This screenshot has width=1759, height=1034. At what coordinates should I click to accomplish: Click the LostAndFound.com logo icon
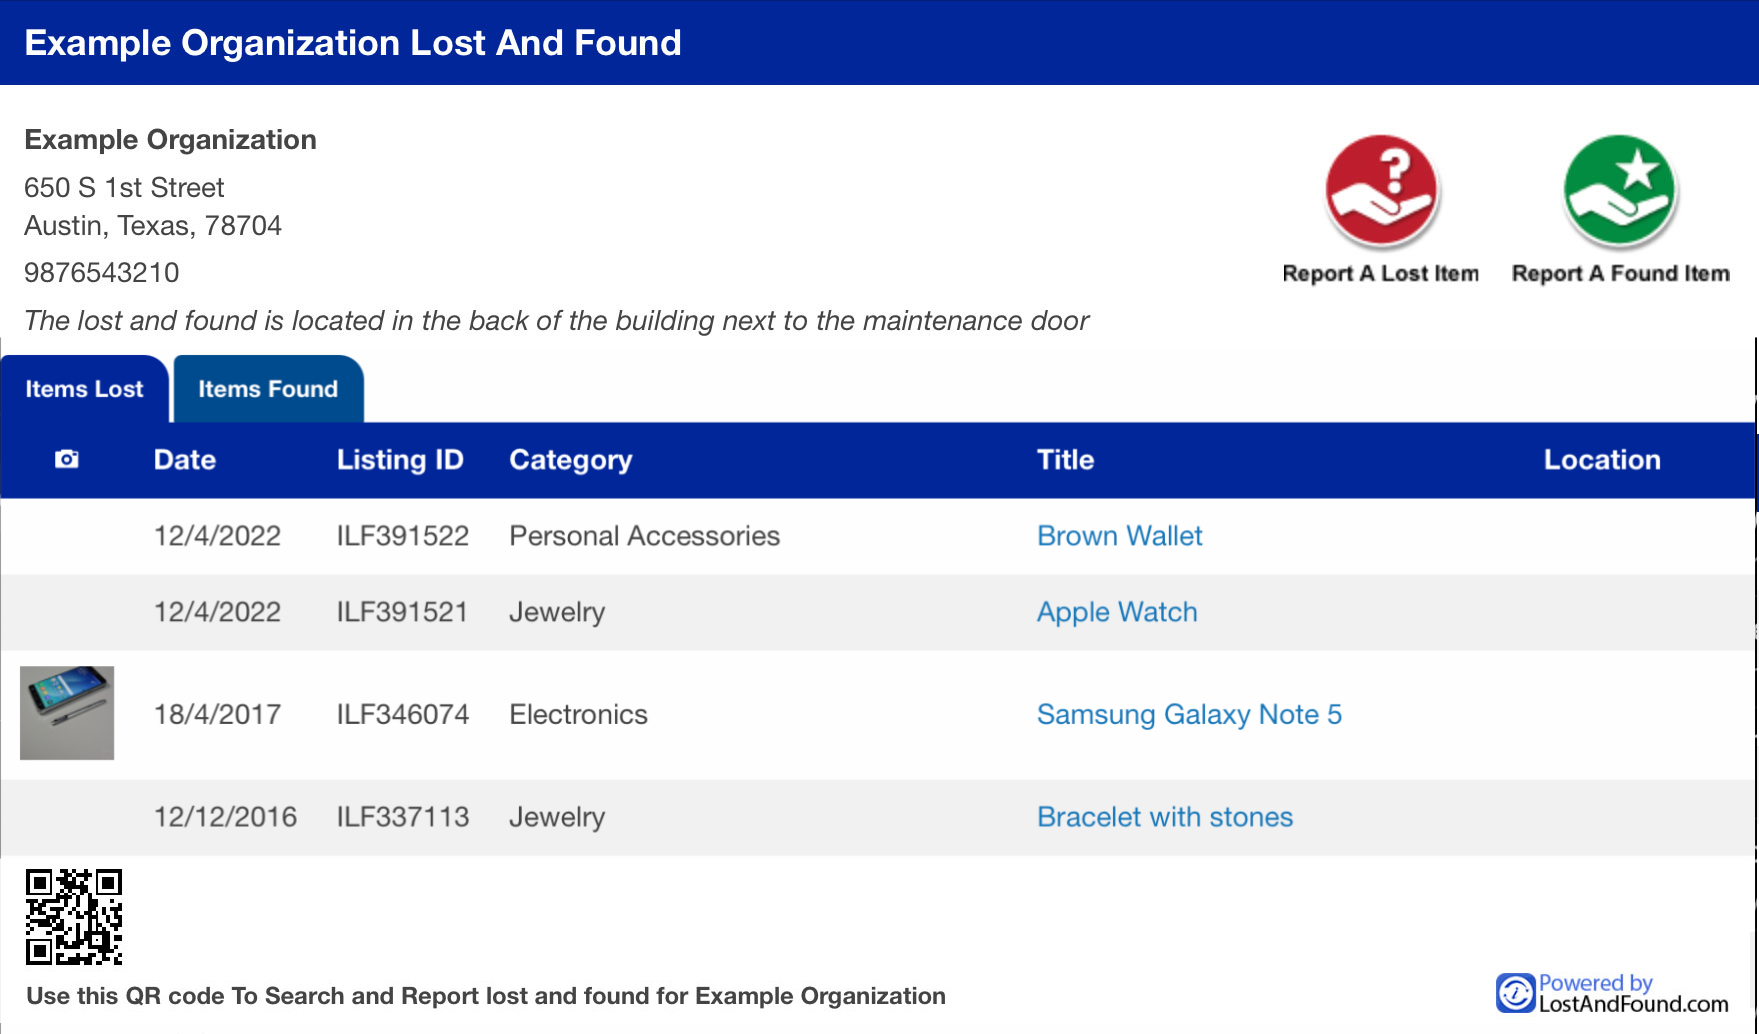[1515, 993]
